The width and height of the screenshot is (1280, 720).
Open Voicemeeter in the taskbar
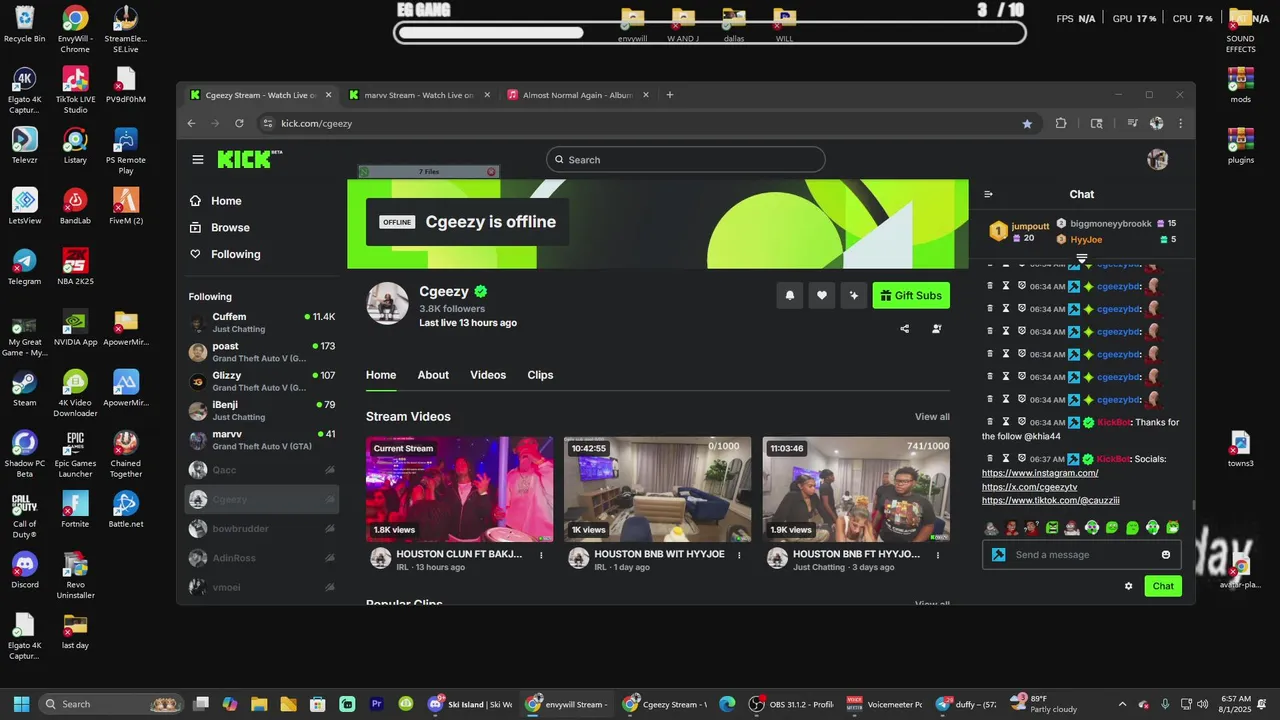[884, 704]
